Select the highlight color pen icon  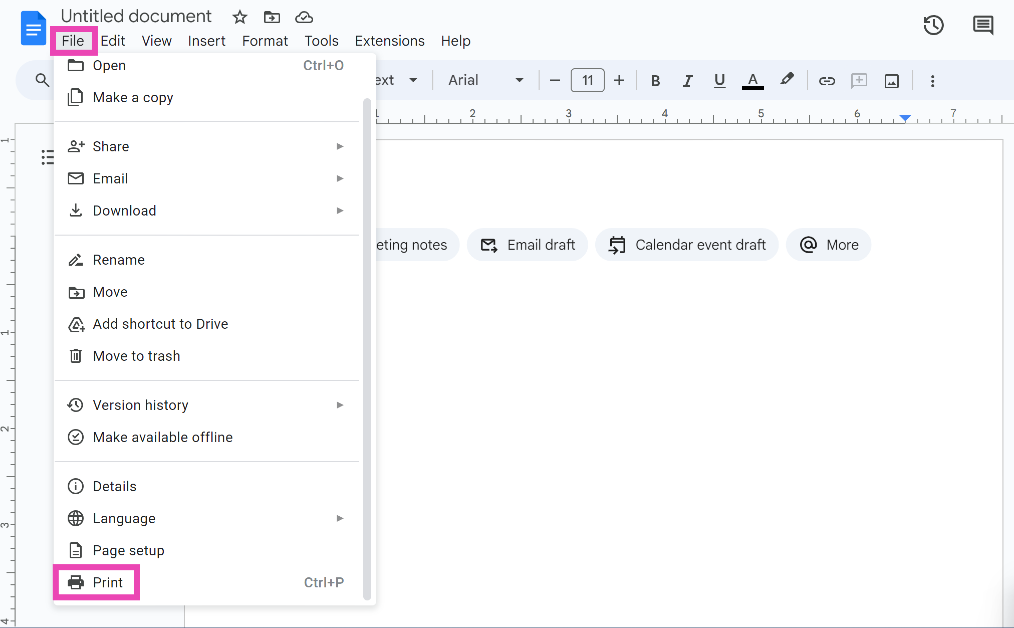(x=787, y=80)
